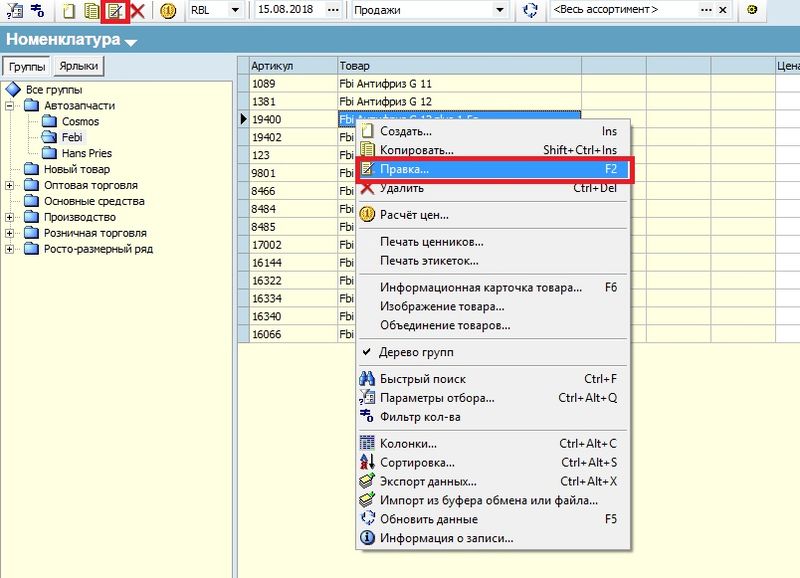Collapse the Автозапчасти tree group

(x=10, y=106)
